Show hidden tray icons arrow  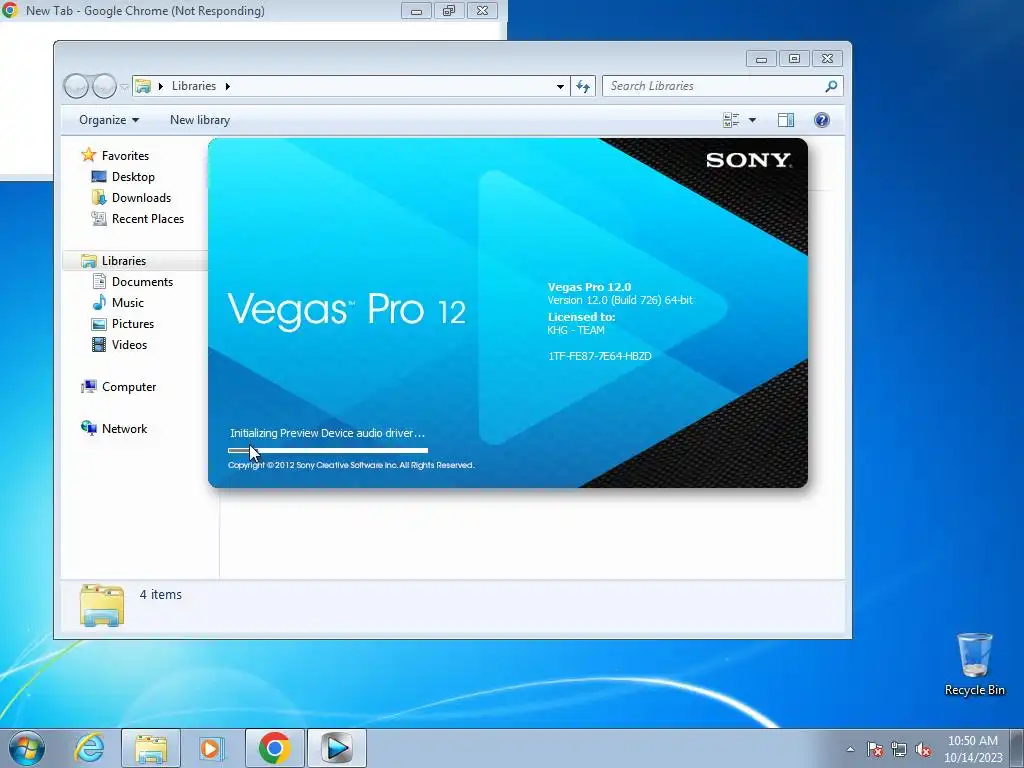pos(850,749)
